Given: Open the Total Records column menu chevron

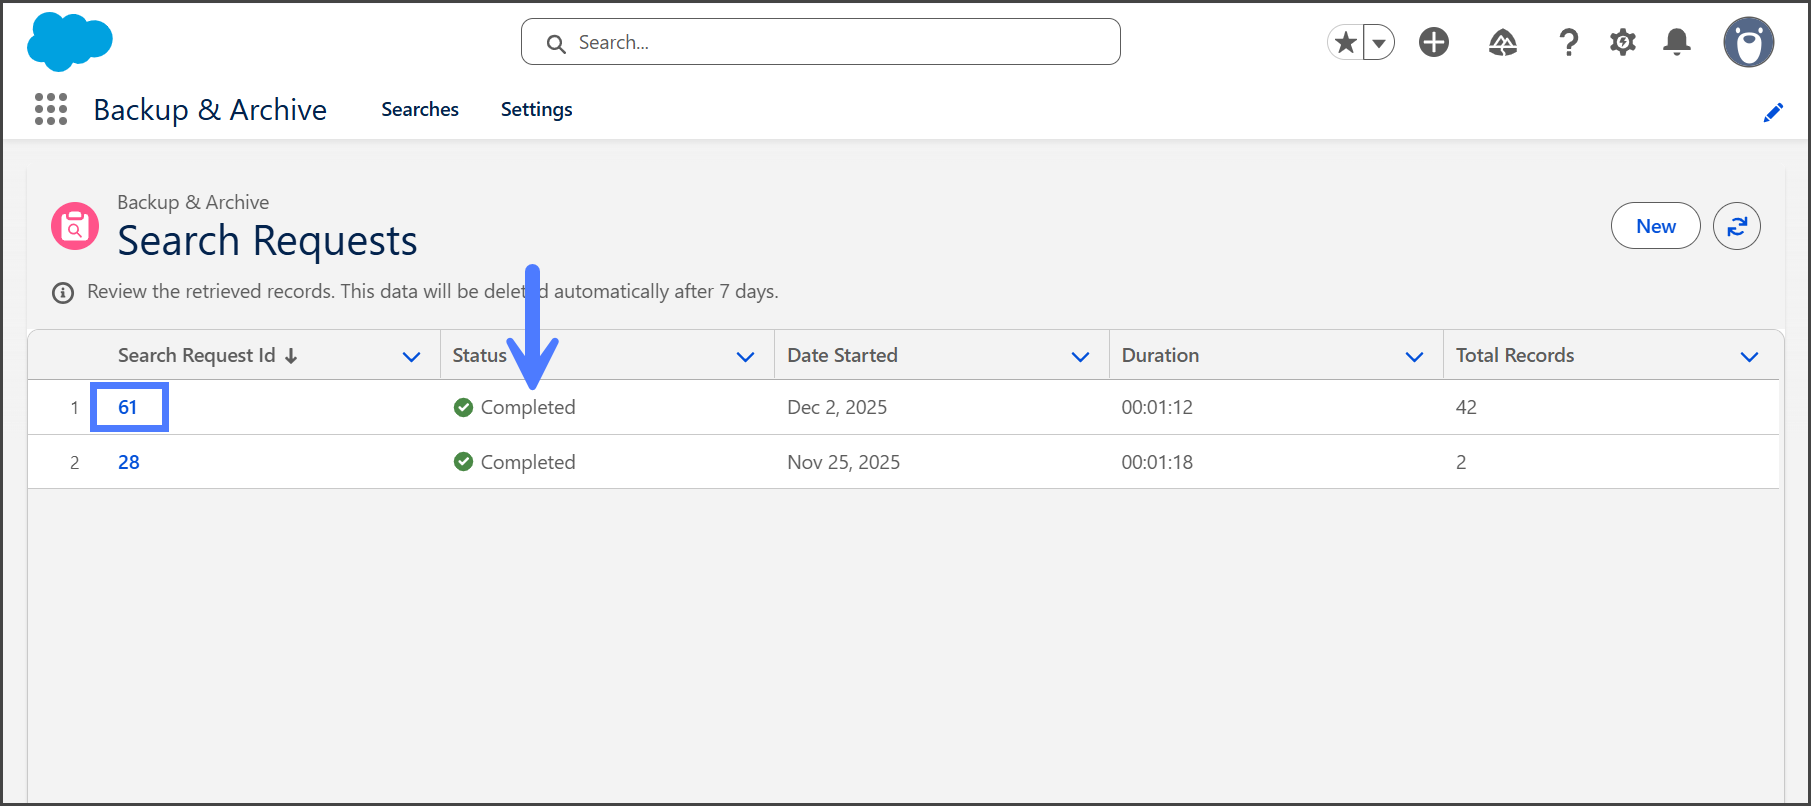Looking at the screenshot, I should [x=1749, y=357].
